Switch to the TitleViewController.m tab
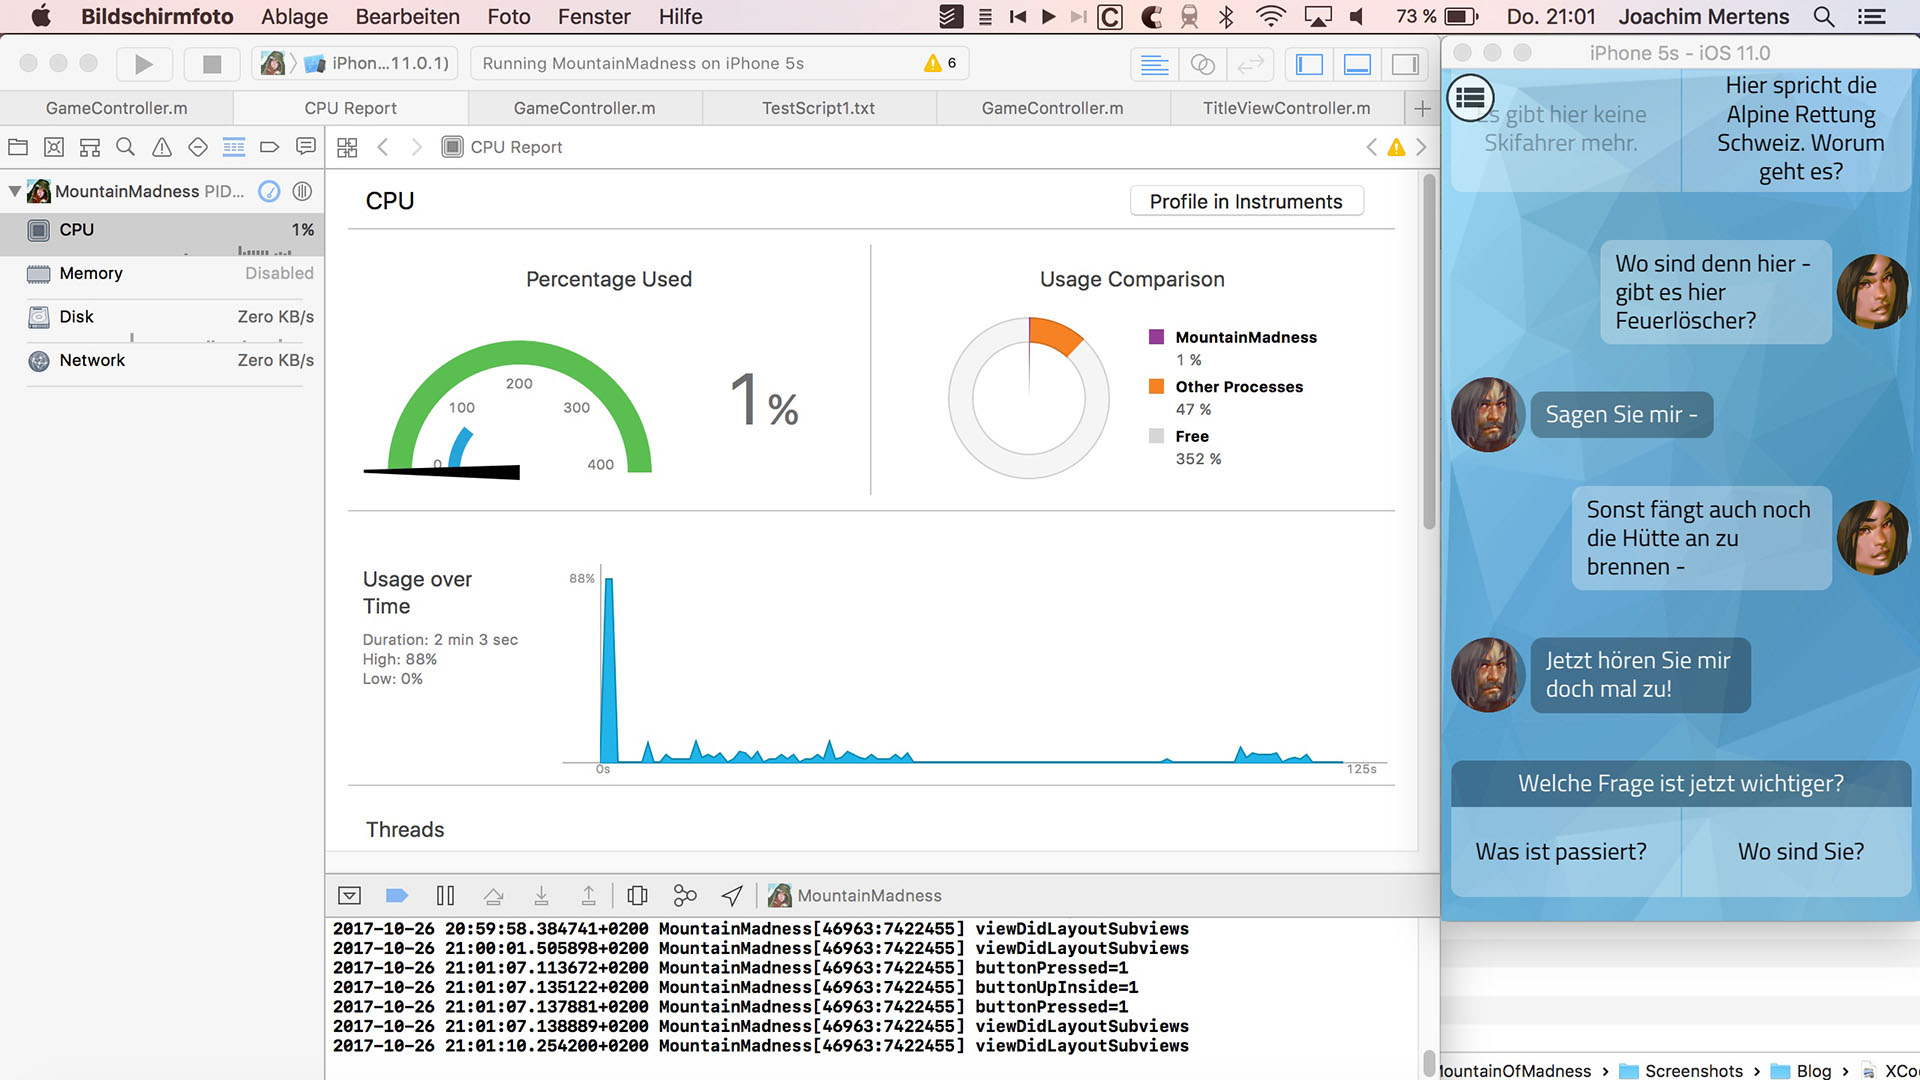The width and height of the screenshot is (1920, 1080). coord(1286,108)
